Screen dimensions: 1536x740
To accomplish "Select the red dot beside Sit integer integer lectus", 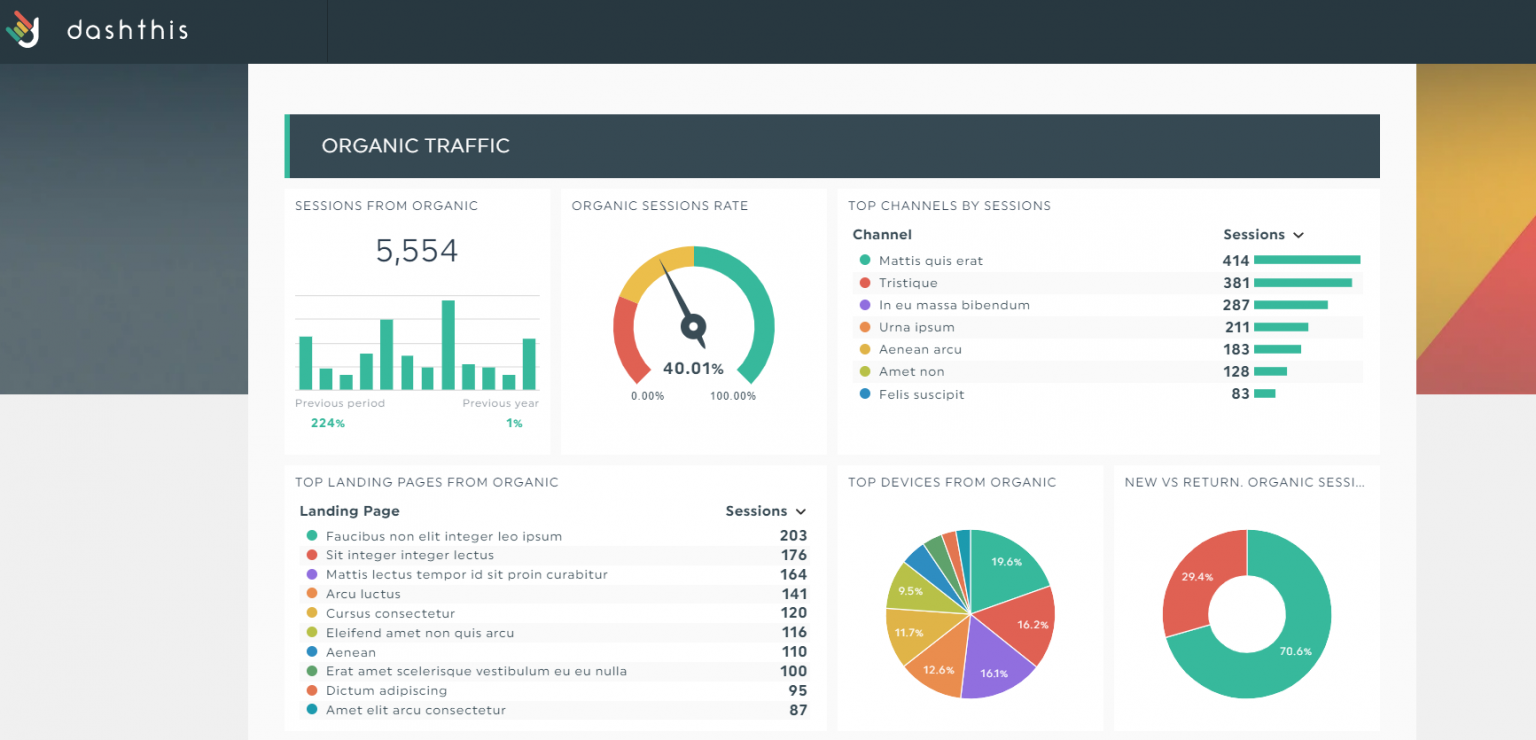I will pyautogui.click(x=311, y=555).
